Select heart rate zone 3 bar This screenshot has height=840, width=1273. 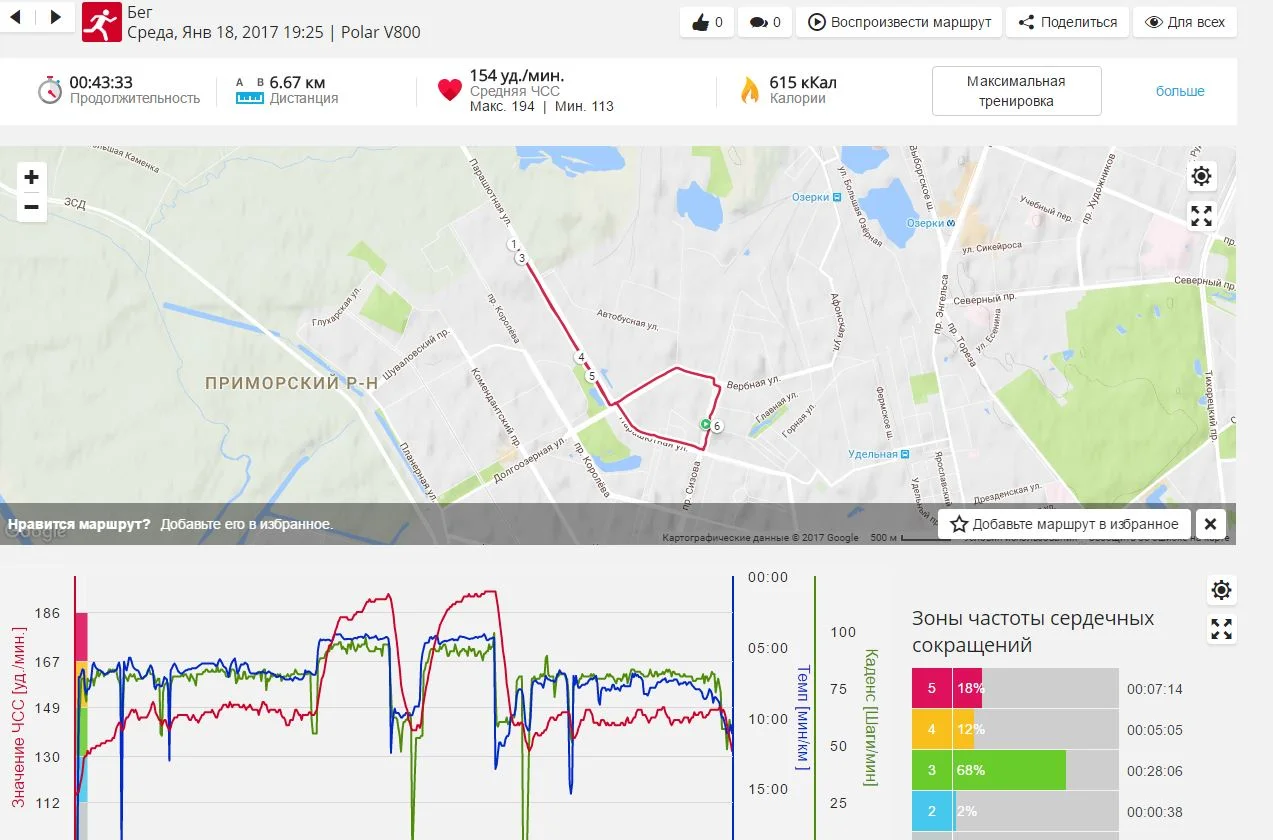click(x=1015, y=770)
